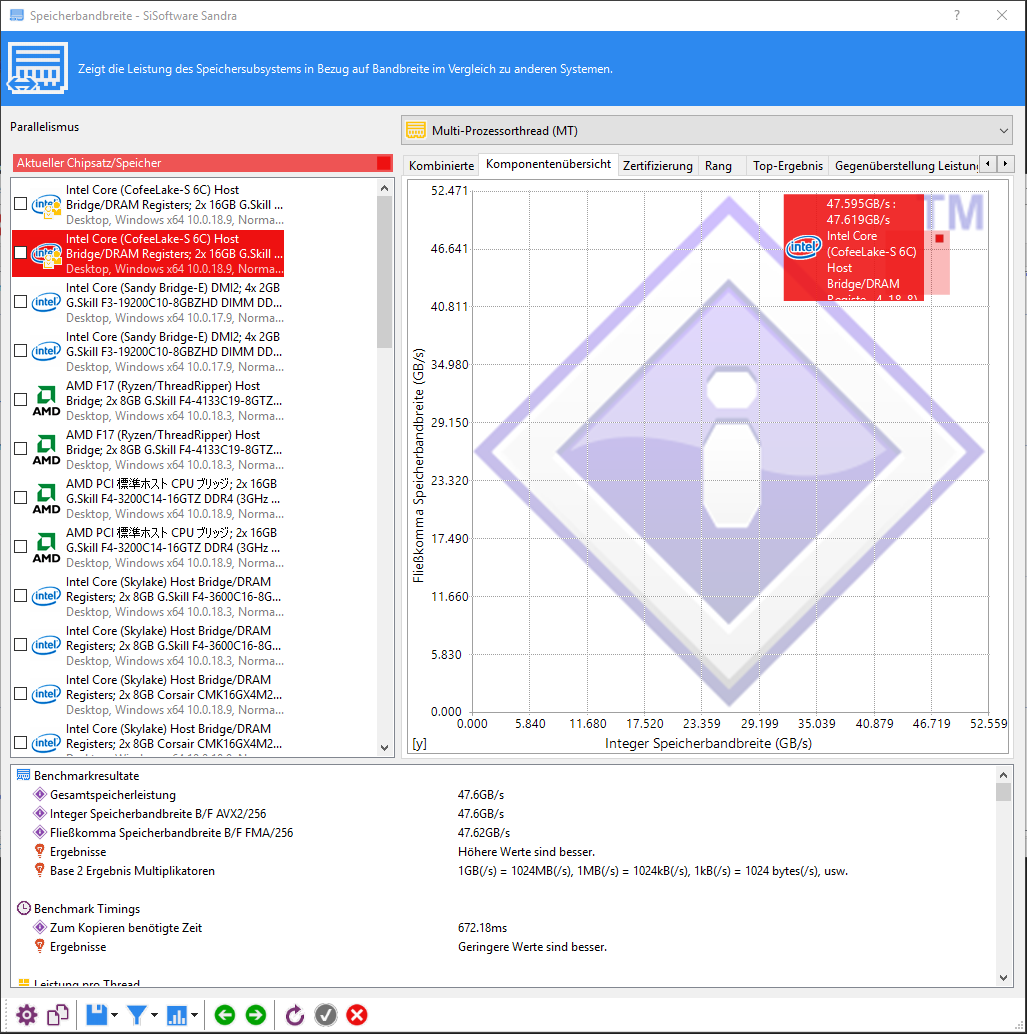The width and height of the screenshot is (1027, 1034).
Task: Expand the filter icon dropdown arrow
Action: coord(154,1016)
